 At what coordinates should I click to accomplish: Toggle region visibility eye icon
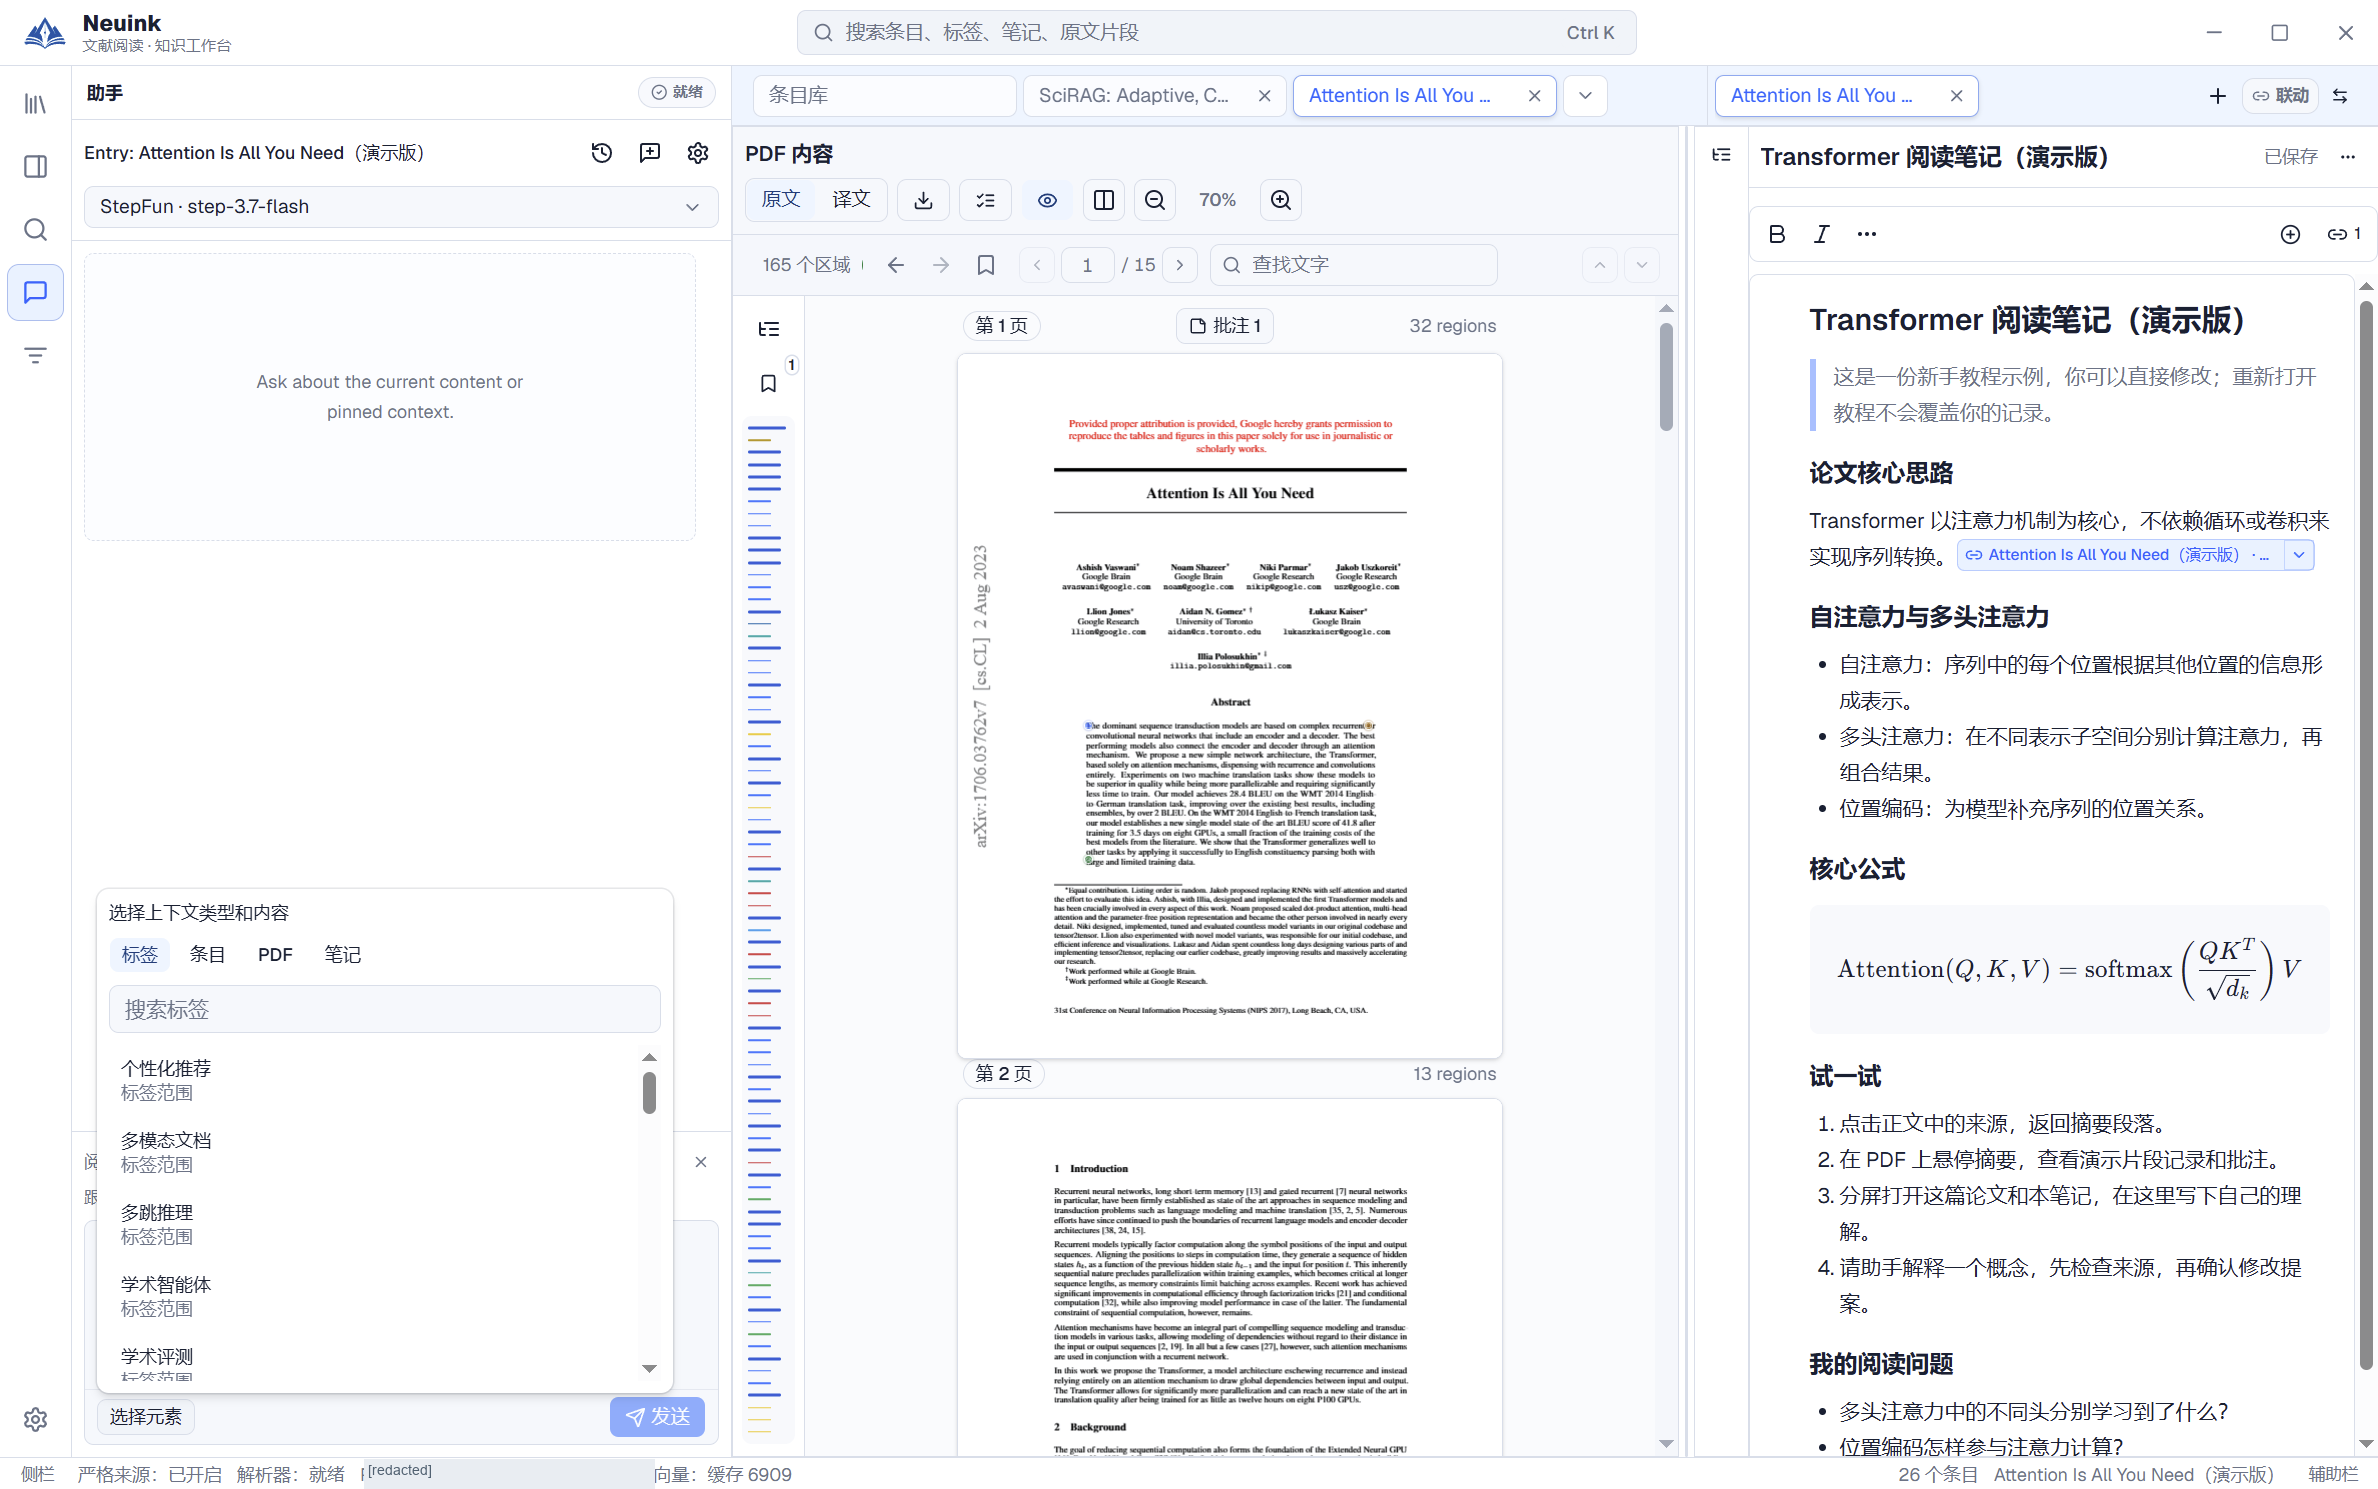(1047, 200)
